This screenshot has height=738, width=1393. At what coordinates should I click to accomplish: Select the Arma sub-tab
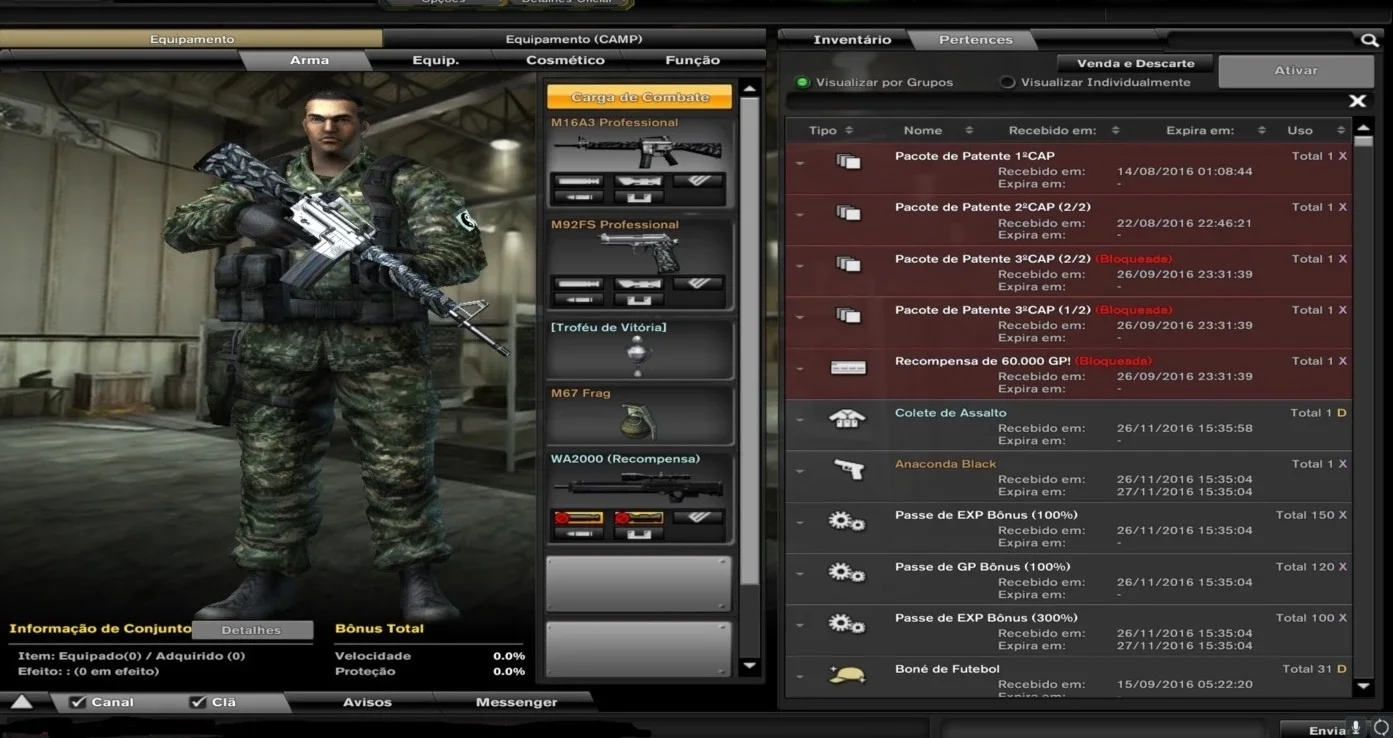309,60
